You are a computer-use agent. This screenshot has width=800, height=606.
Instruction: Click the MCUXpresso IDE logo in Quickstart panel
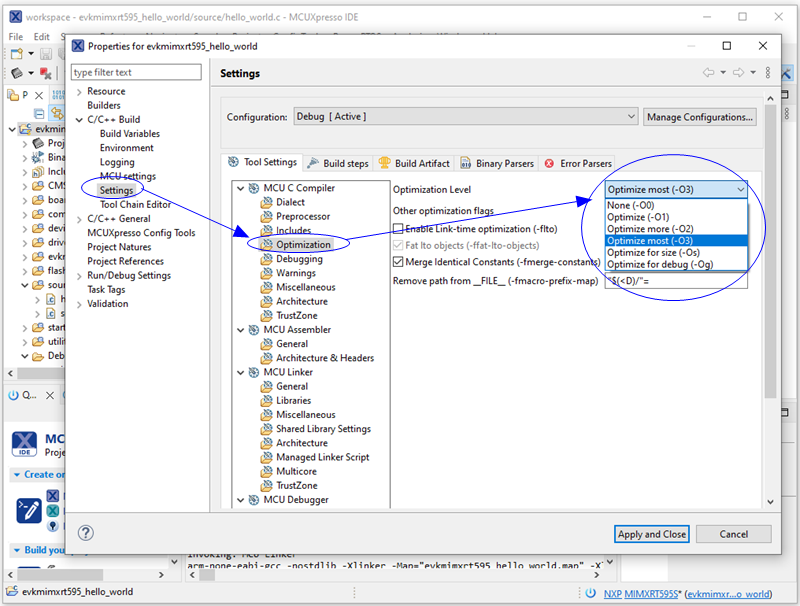pyautogui.click(x=24, y=444)
